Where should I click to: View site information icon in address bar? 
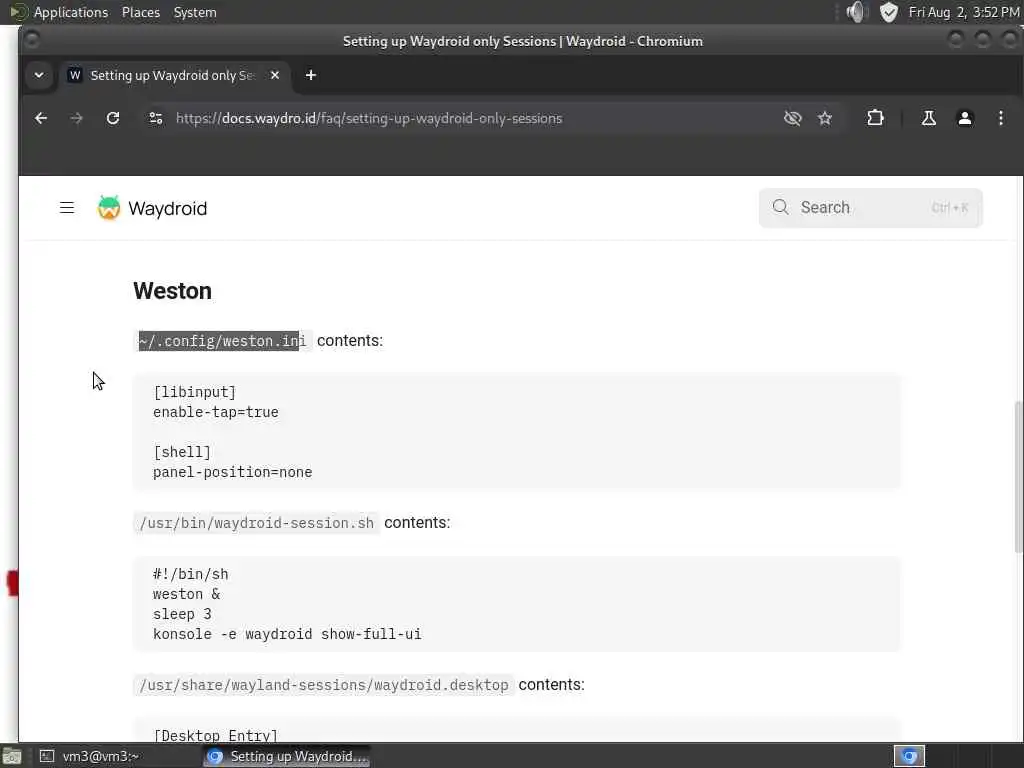click(155, 118)
